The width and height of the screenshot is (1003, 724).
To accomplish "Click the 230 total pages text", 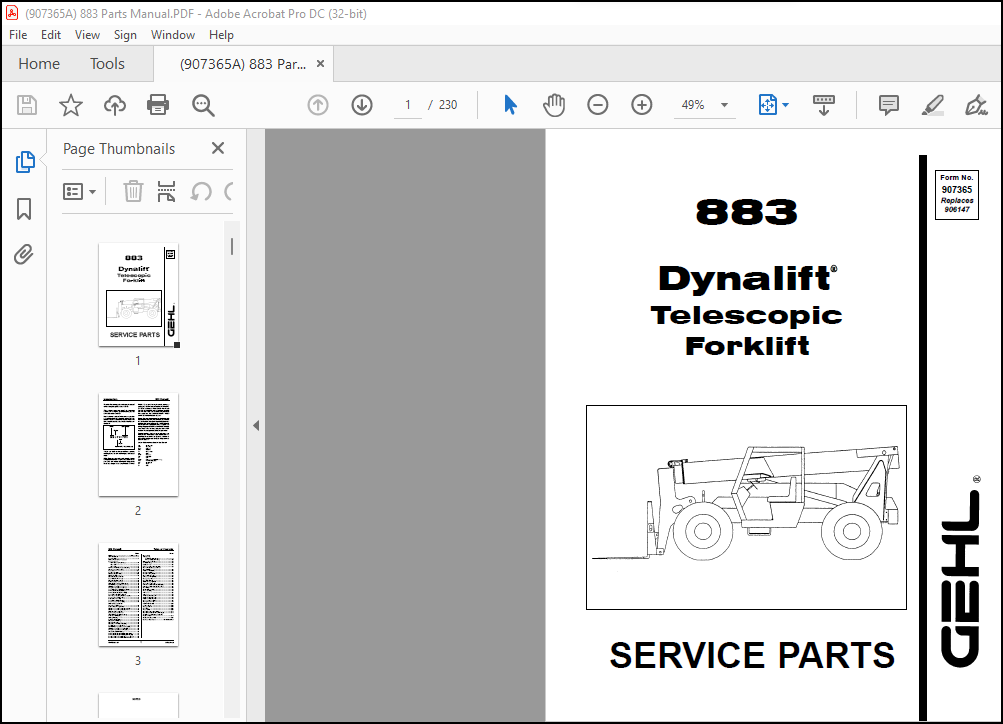I will [x=448, y=105].
